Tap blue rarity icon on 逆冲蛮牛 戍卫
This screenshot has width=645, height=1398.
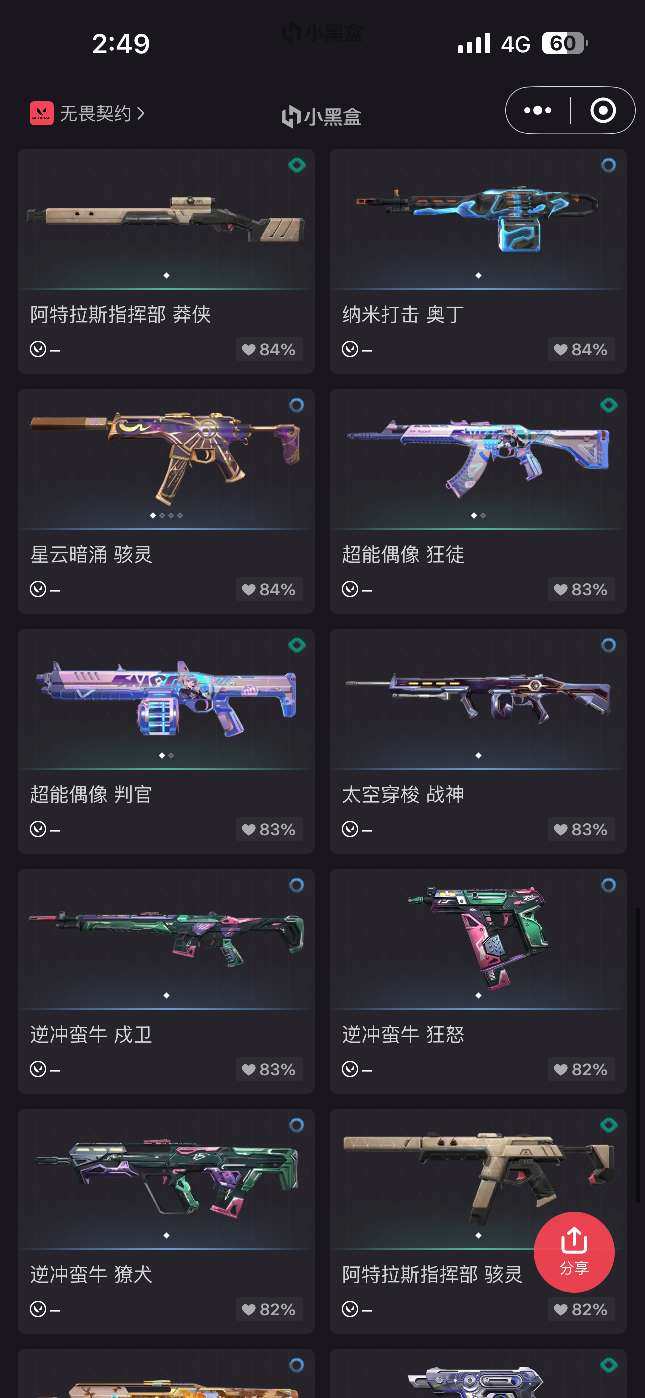pyautogui.click(x=296, y=885)
